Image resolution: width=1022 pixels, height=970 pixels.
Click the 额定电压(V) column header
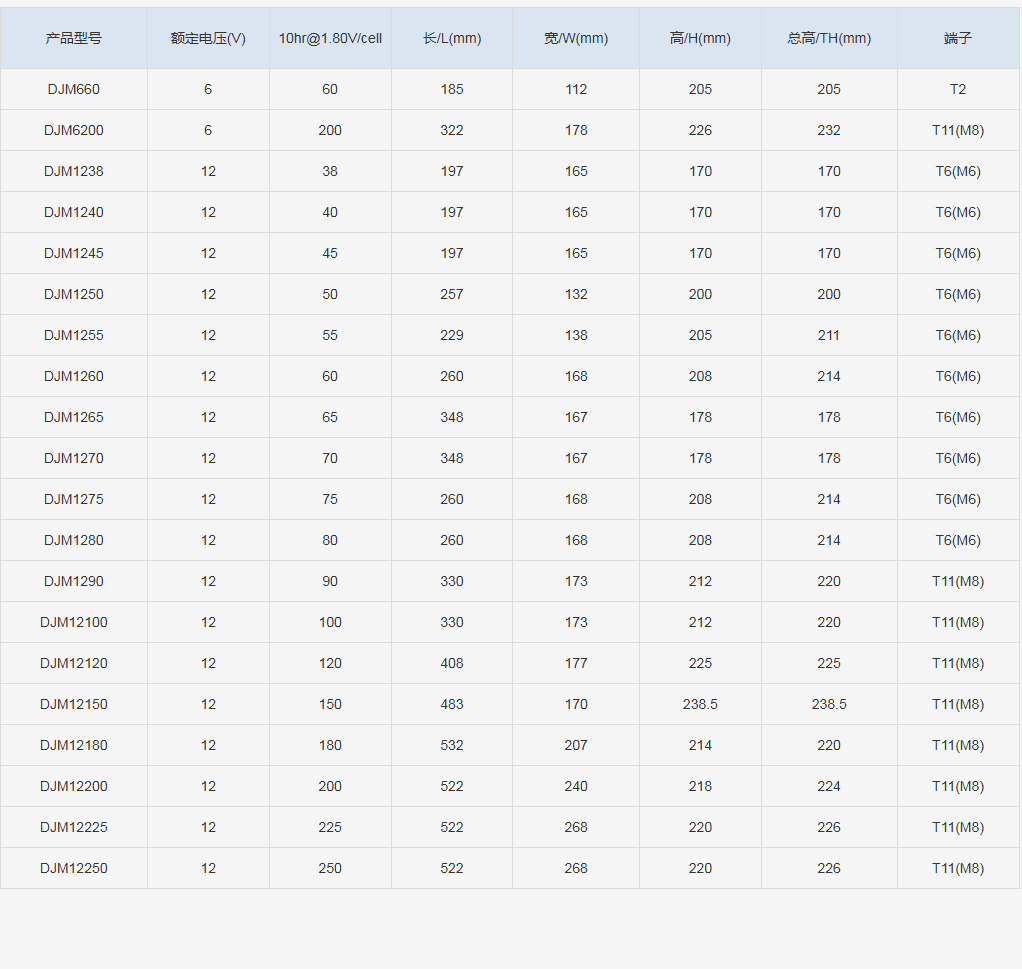(x=208, y=38)
